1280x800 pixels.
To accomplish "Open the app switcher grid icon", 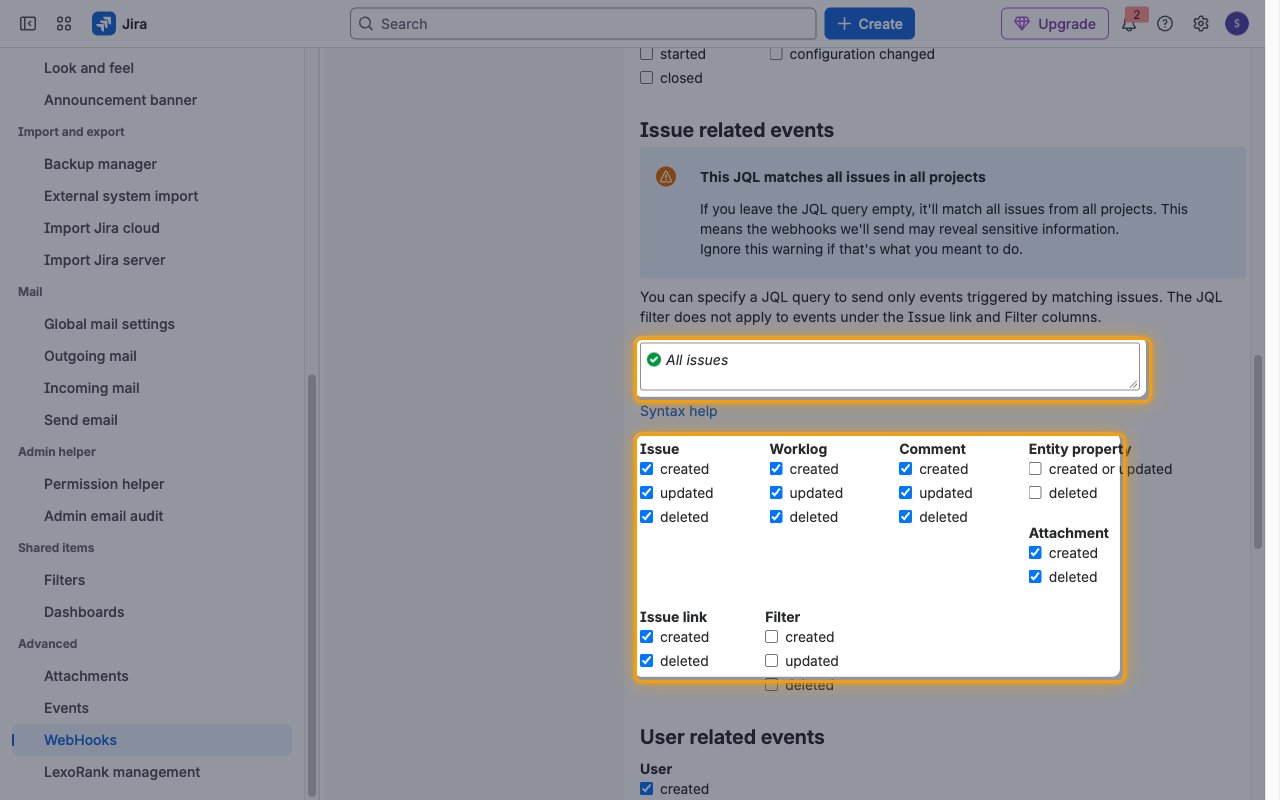I will pos(64,23).
